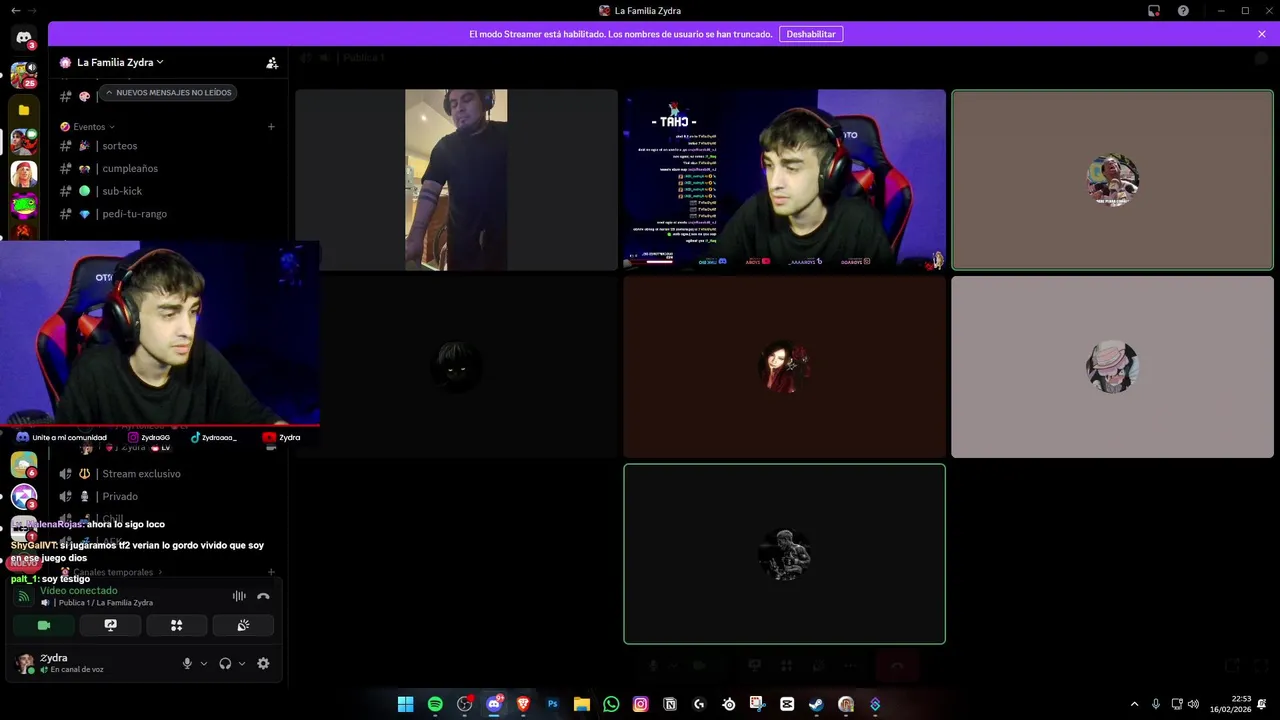This screenshot has width=1280, height=720.
Task: Click the connection signal icon
Action: [x=24, y=597]
